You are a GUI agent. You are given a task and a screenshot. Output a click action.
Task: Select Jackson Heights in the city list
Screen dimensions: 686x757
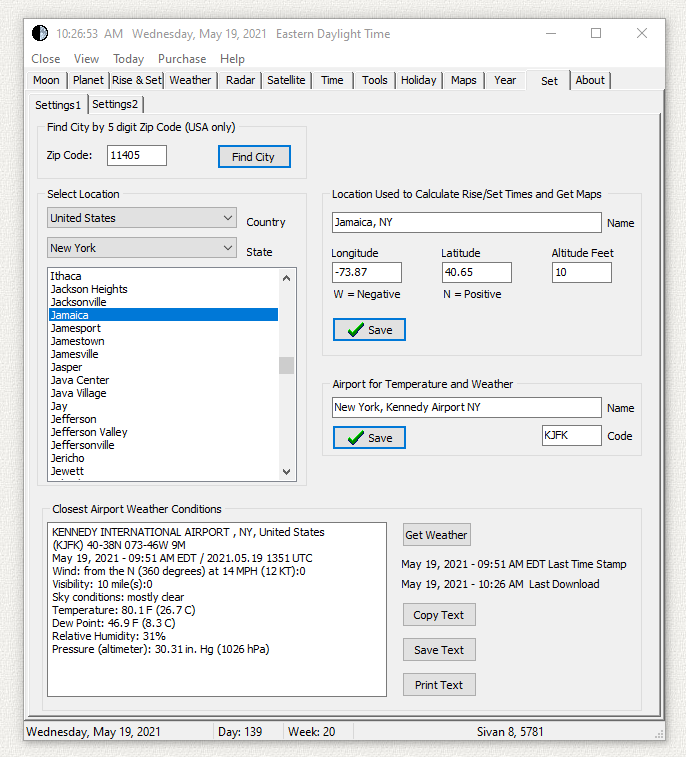click(164, 289)
